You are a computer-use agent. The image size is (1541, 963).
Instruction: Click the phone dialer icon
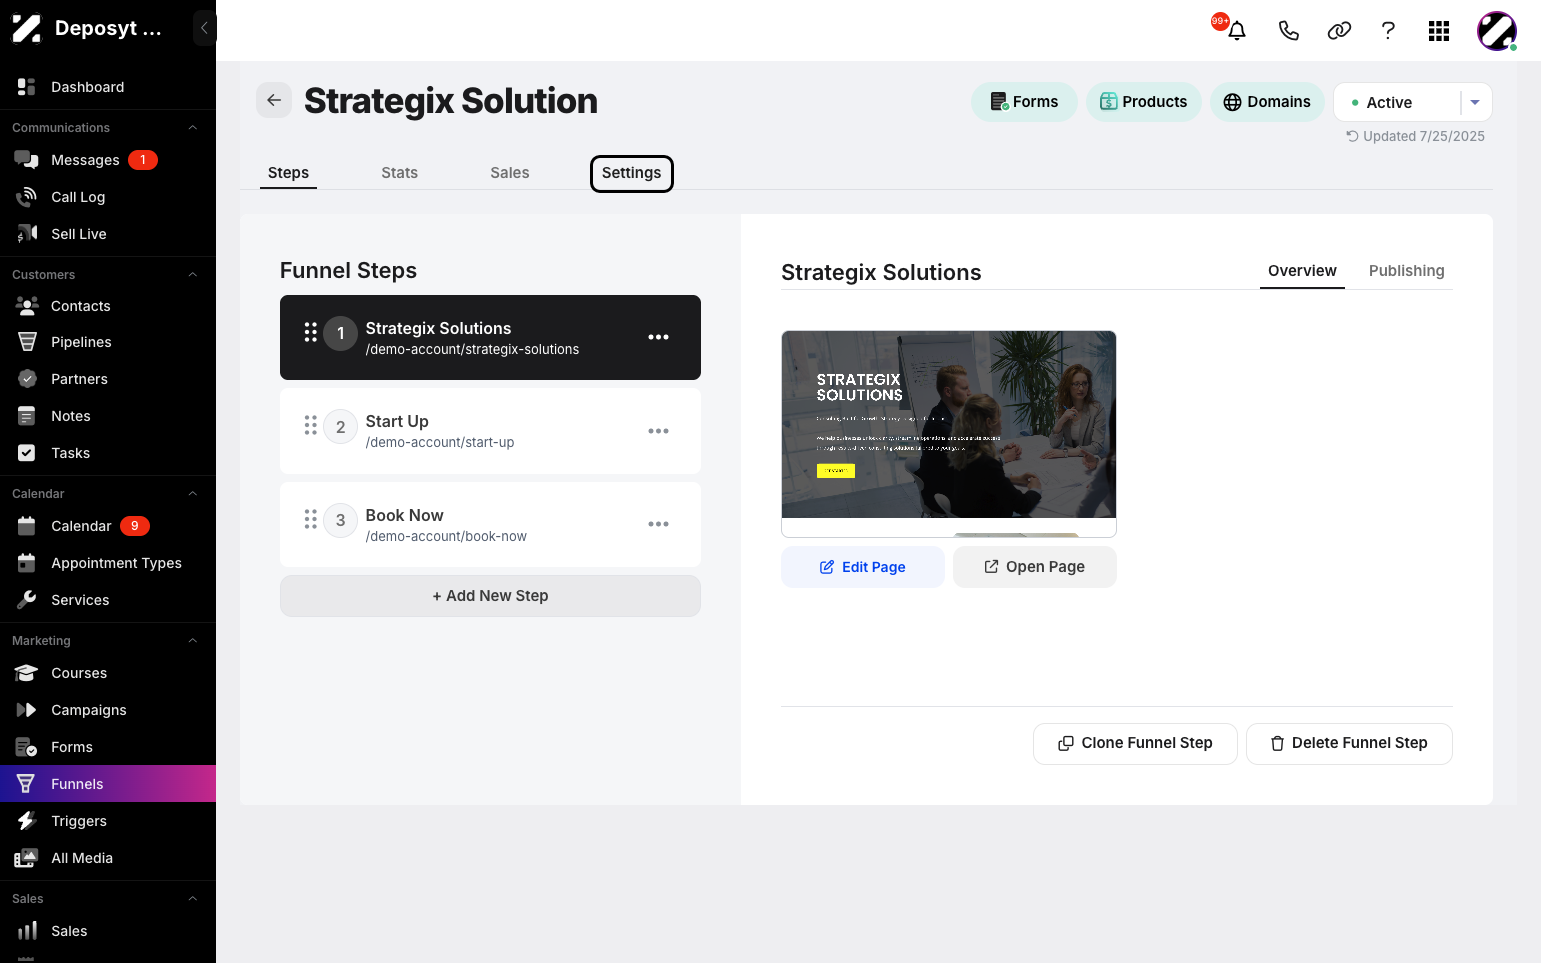[1289, 31]
